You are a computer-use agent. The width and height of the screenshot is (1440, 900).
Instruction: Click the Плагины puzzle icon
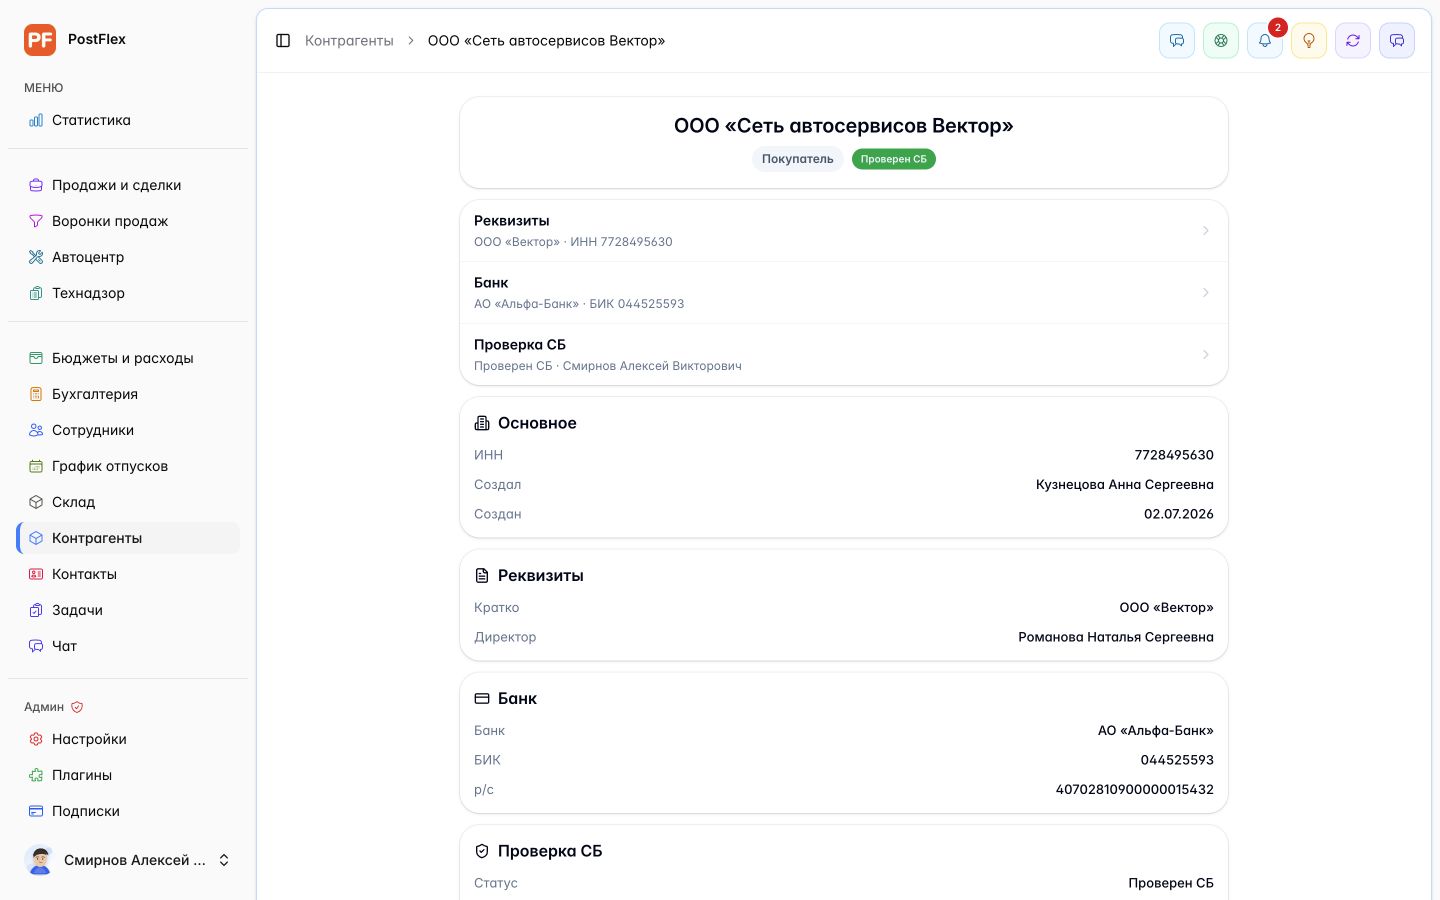(x=36, y=775)
